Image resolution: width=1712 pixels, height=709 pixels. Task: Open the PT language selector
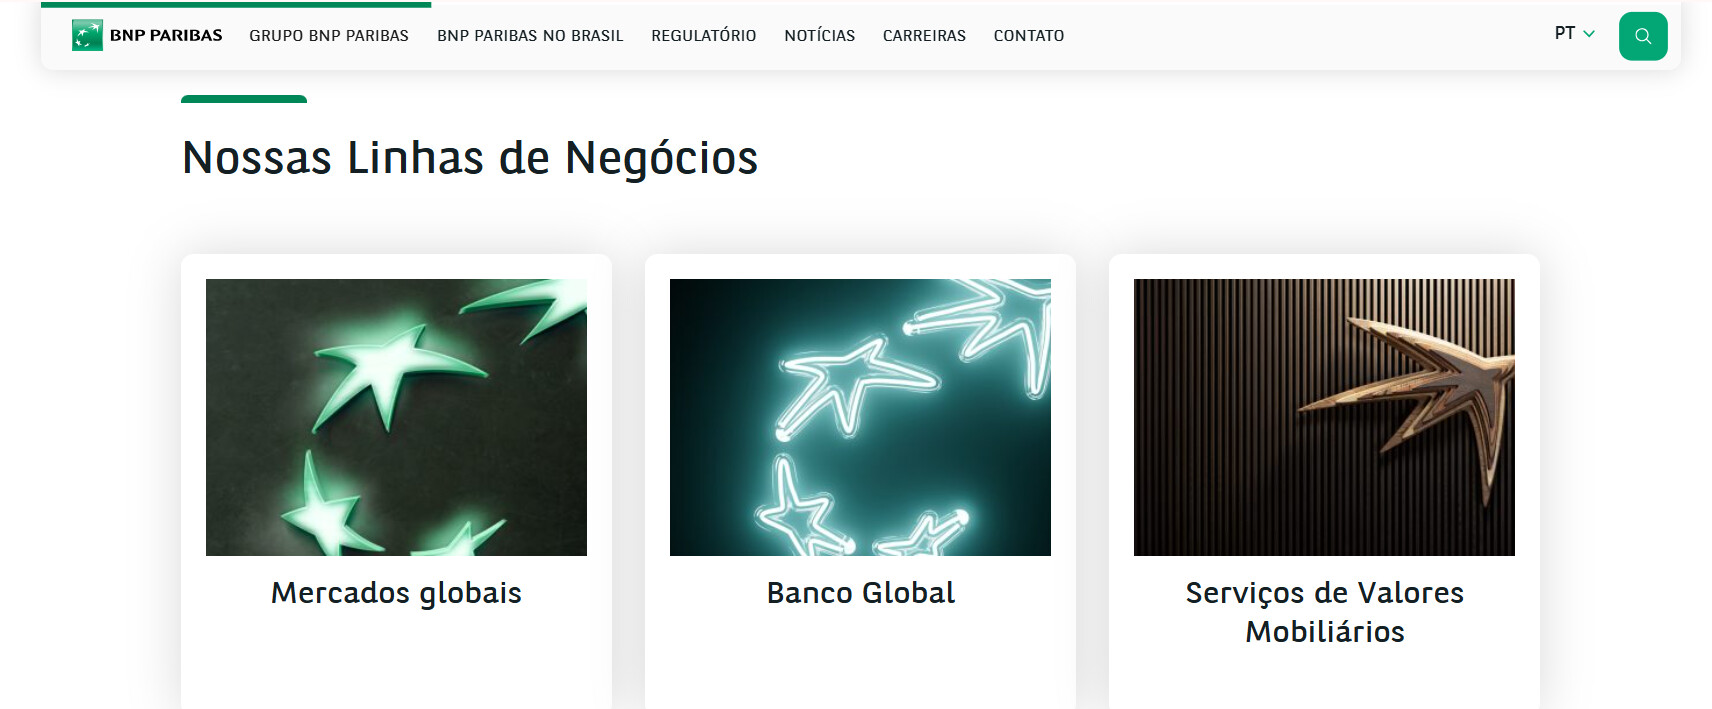[x=1574, y=34]
